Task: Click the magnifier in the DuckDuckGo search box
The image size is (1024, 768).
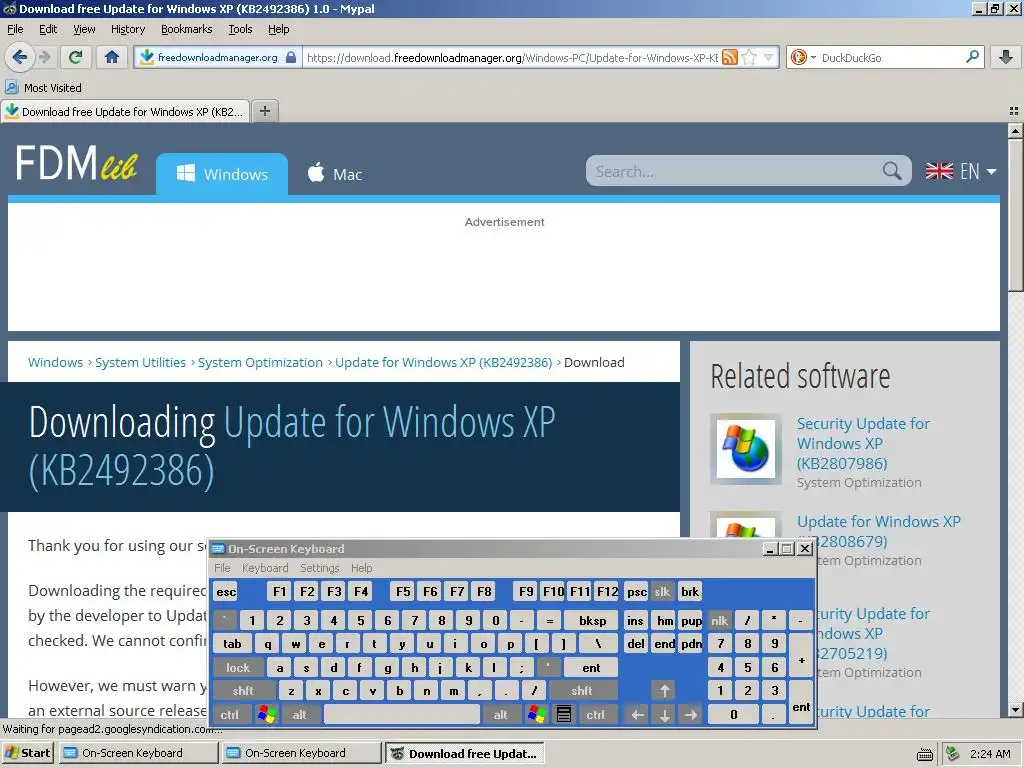Action: tap(972, 57)
